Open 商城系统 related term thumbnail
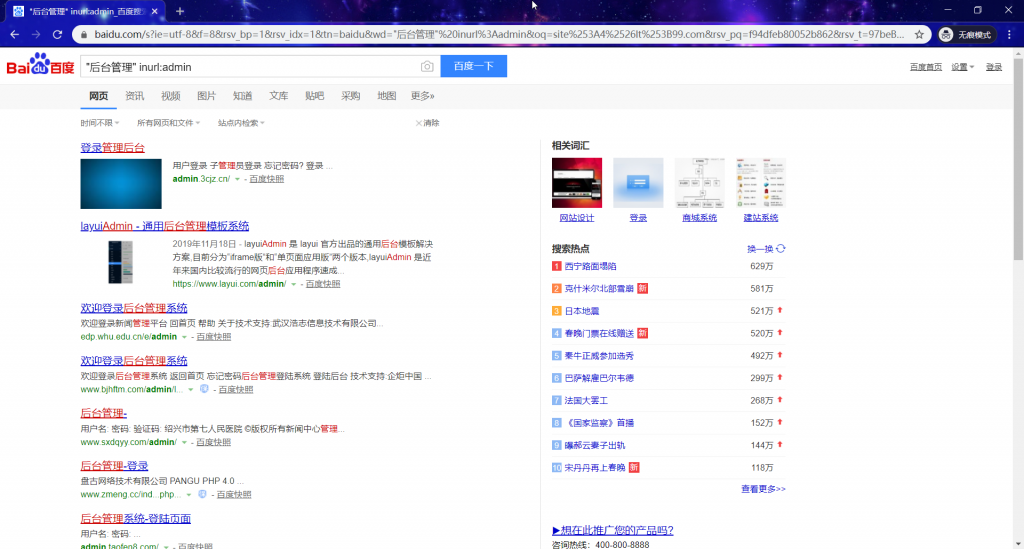 699,183
